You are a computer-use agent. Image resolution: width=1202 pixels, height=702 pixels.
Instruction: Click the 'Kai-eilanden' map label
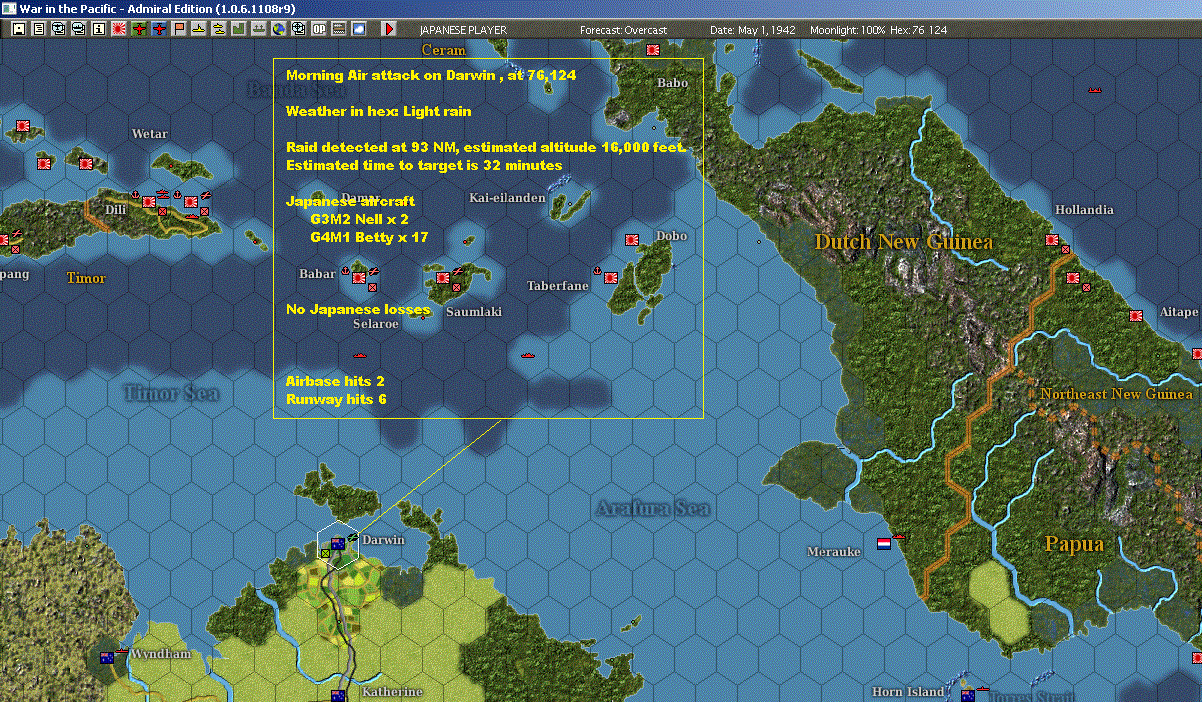point(508,198)
